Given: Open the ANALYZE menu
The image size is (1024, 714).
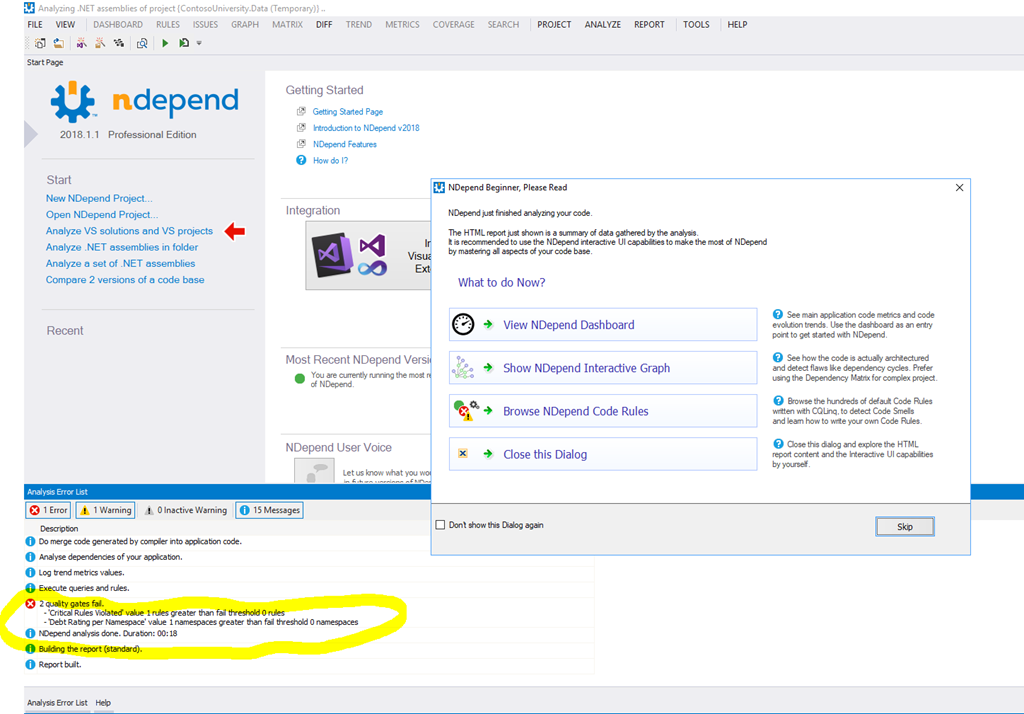Looking at the screenshot, I should click(602, 24).
